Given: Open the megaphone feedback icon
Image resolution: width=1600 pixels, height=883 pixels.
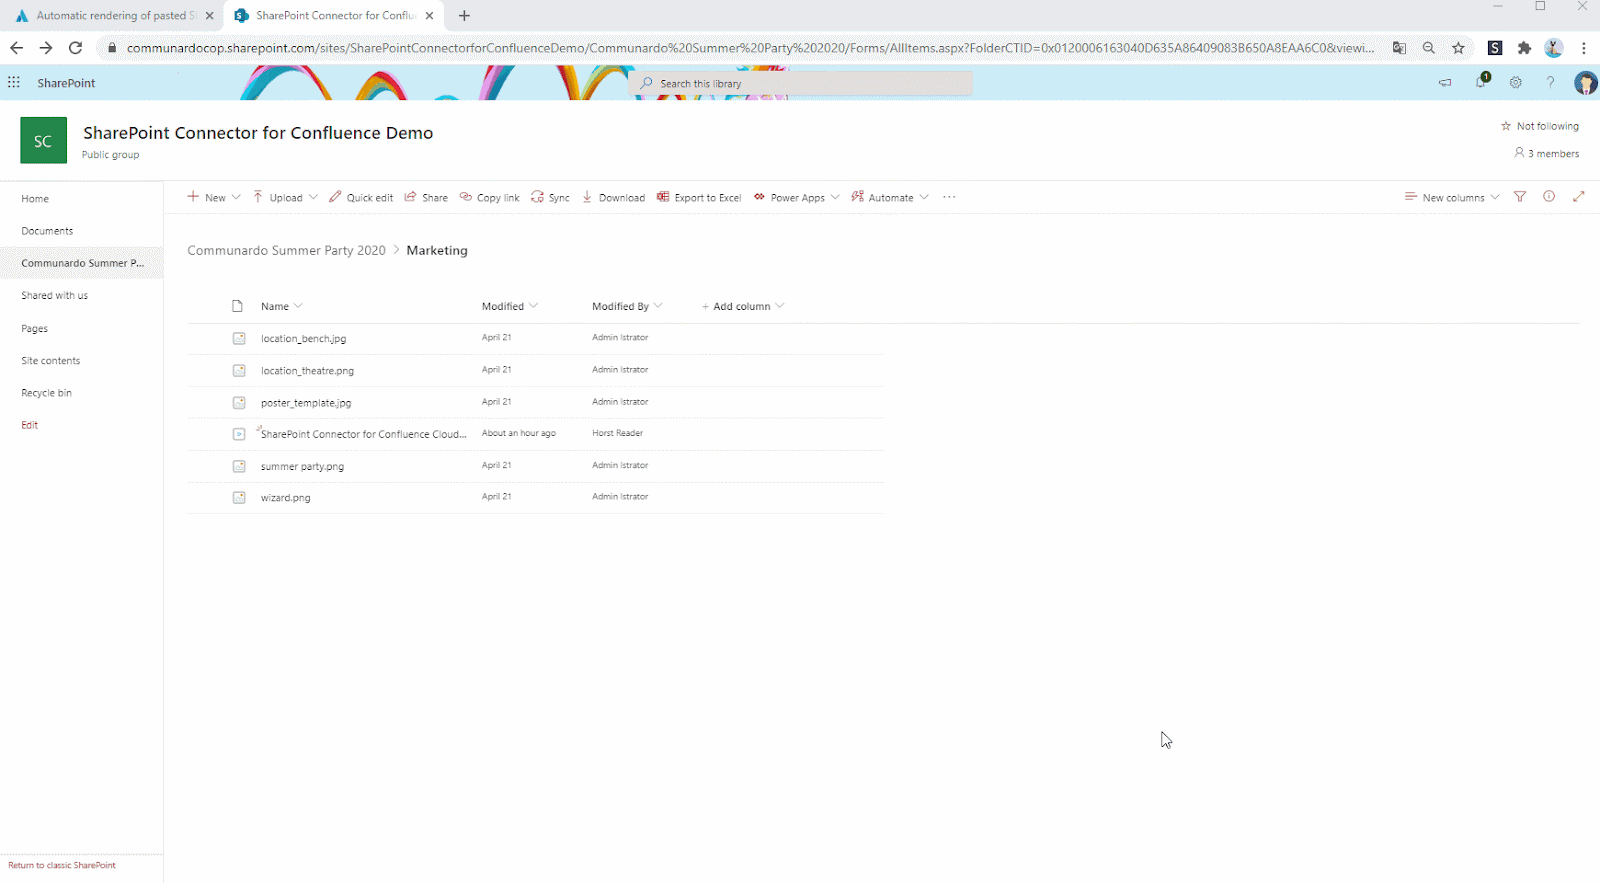Looking at the screenshot, I should 1445,83.
